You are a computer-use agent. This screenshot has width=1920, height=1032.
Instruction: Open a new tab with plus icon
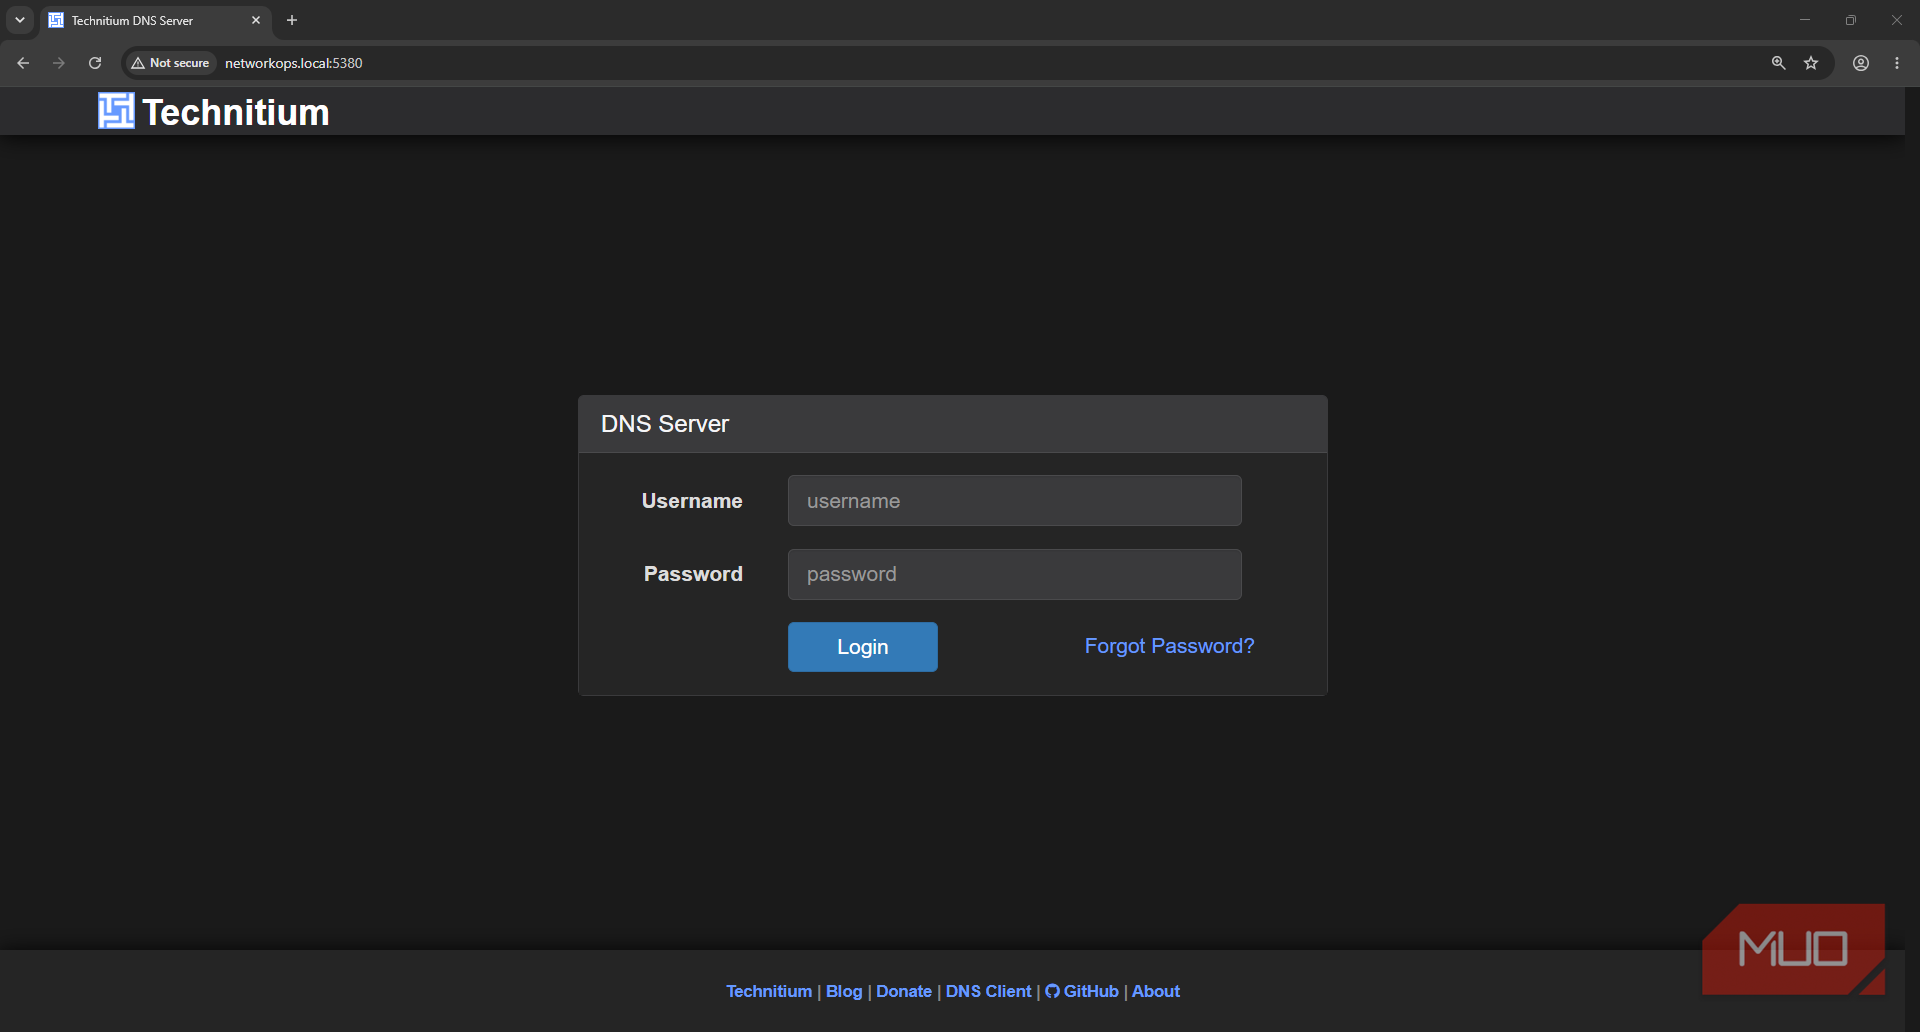[x=292, y=20]
